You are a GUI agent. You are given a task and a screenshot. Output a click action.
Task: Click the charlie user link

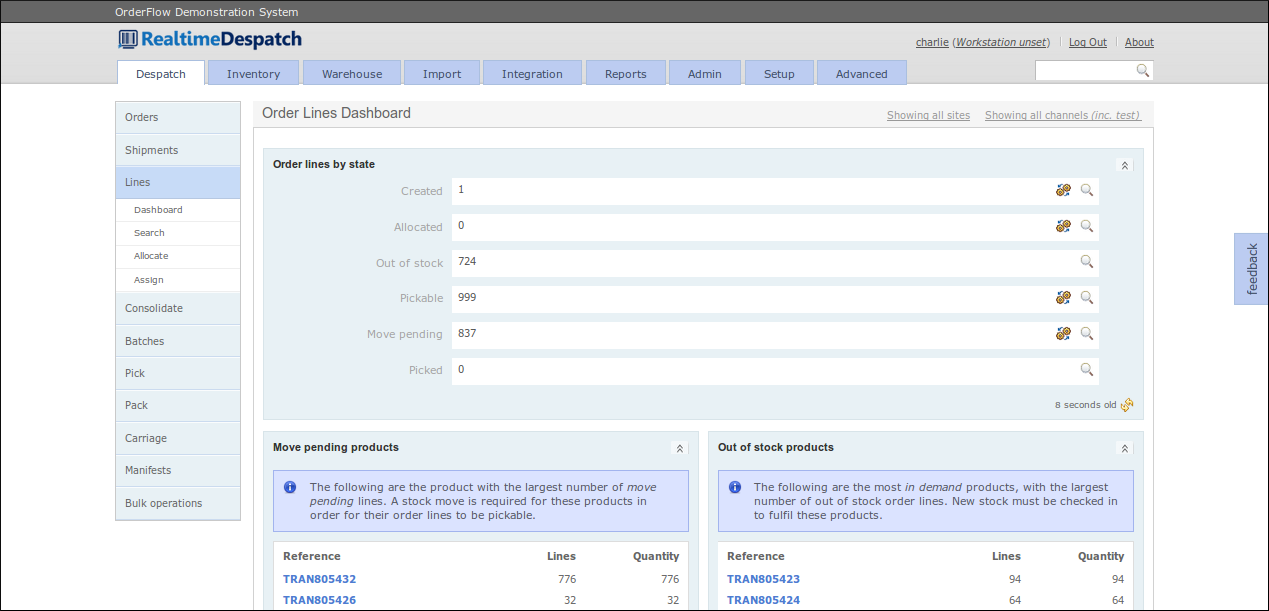932,42
